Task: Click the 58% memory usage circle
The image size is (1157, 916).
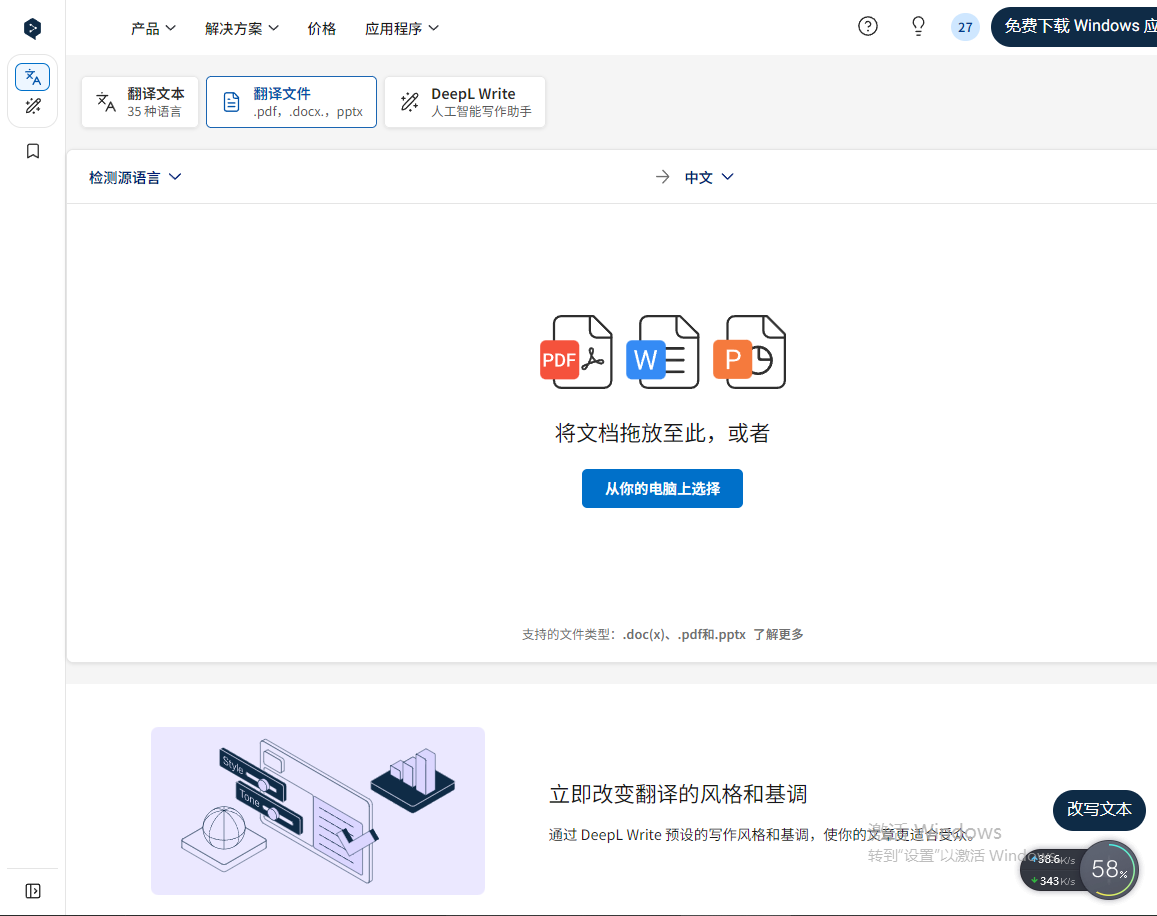Action: tap(1109, 869)
